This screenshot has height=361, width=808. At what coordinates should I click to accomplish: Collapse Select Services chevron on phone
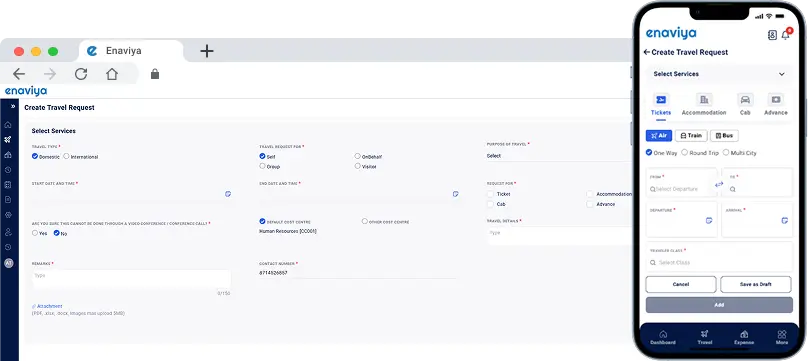[782, 74]
